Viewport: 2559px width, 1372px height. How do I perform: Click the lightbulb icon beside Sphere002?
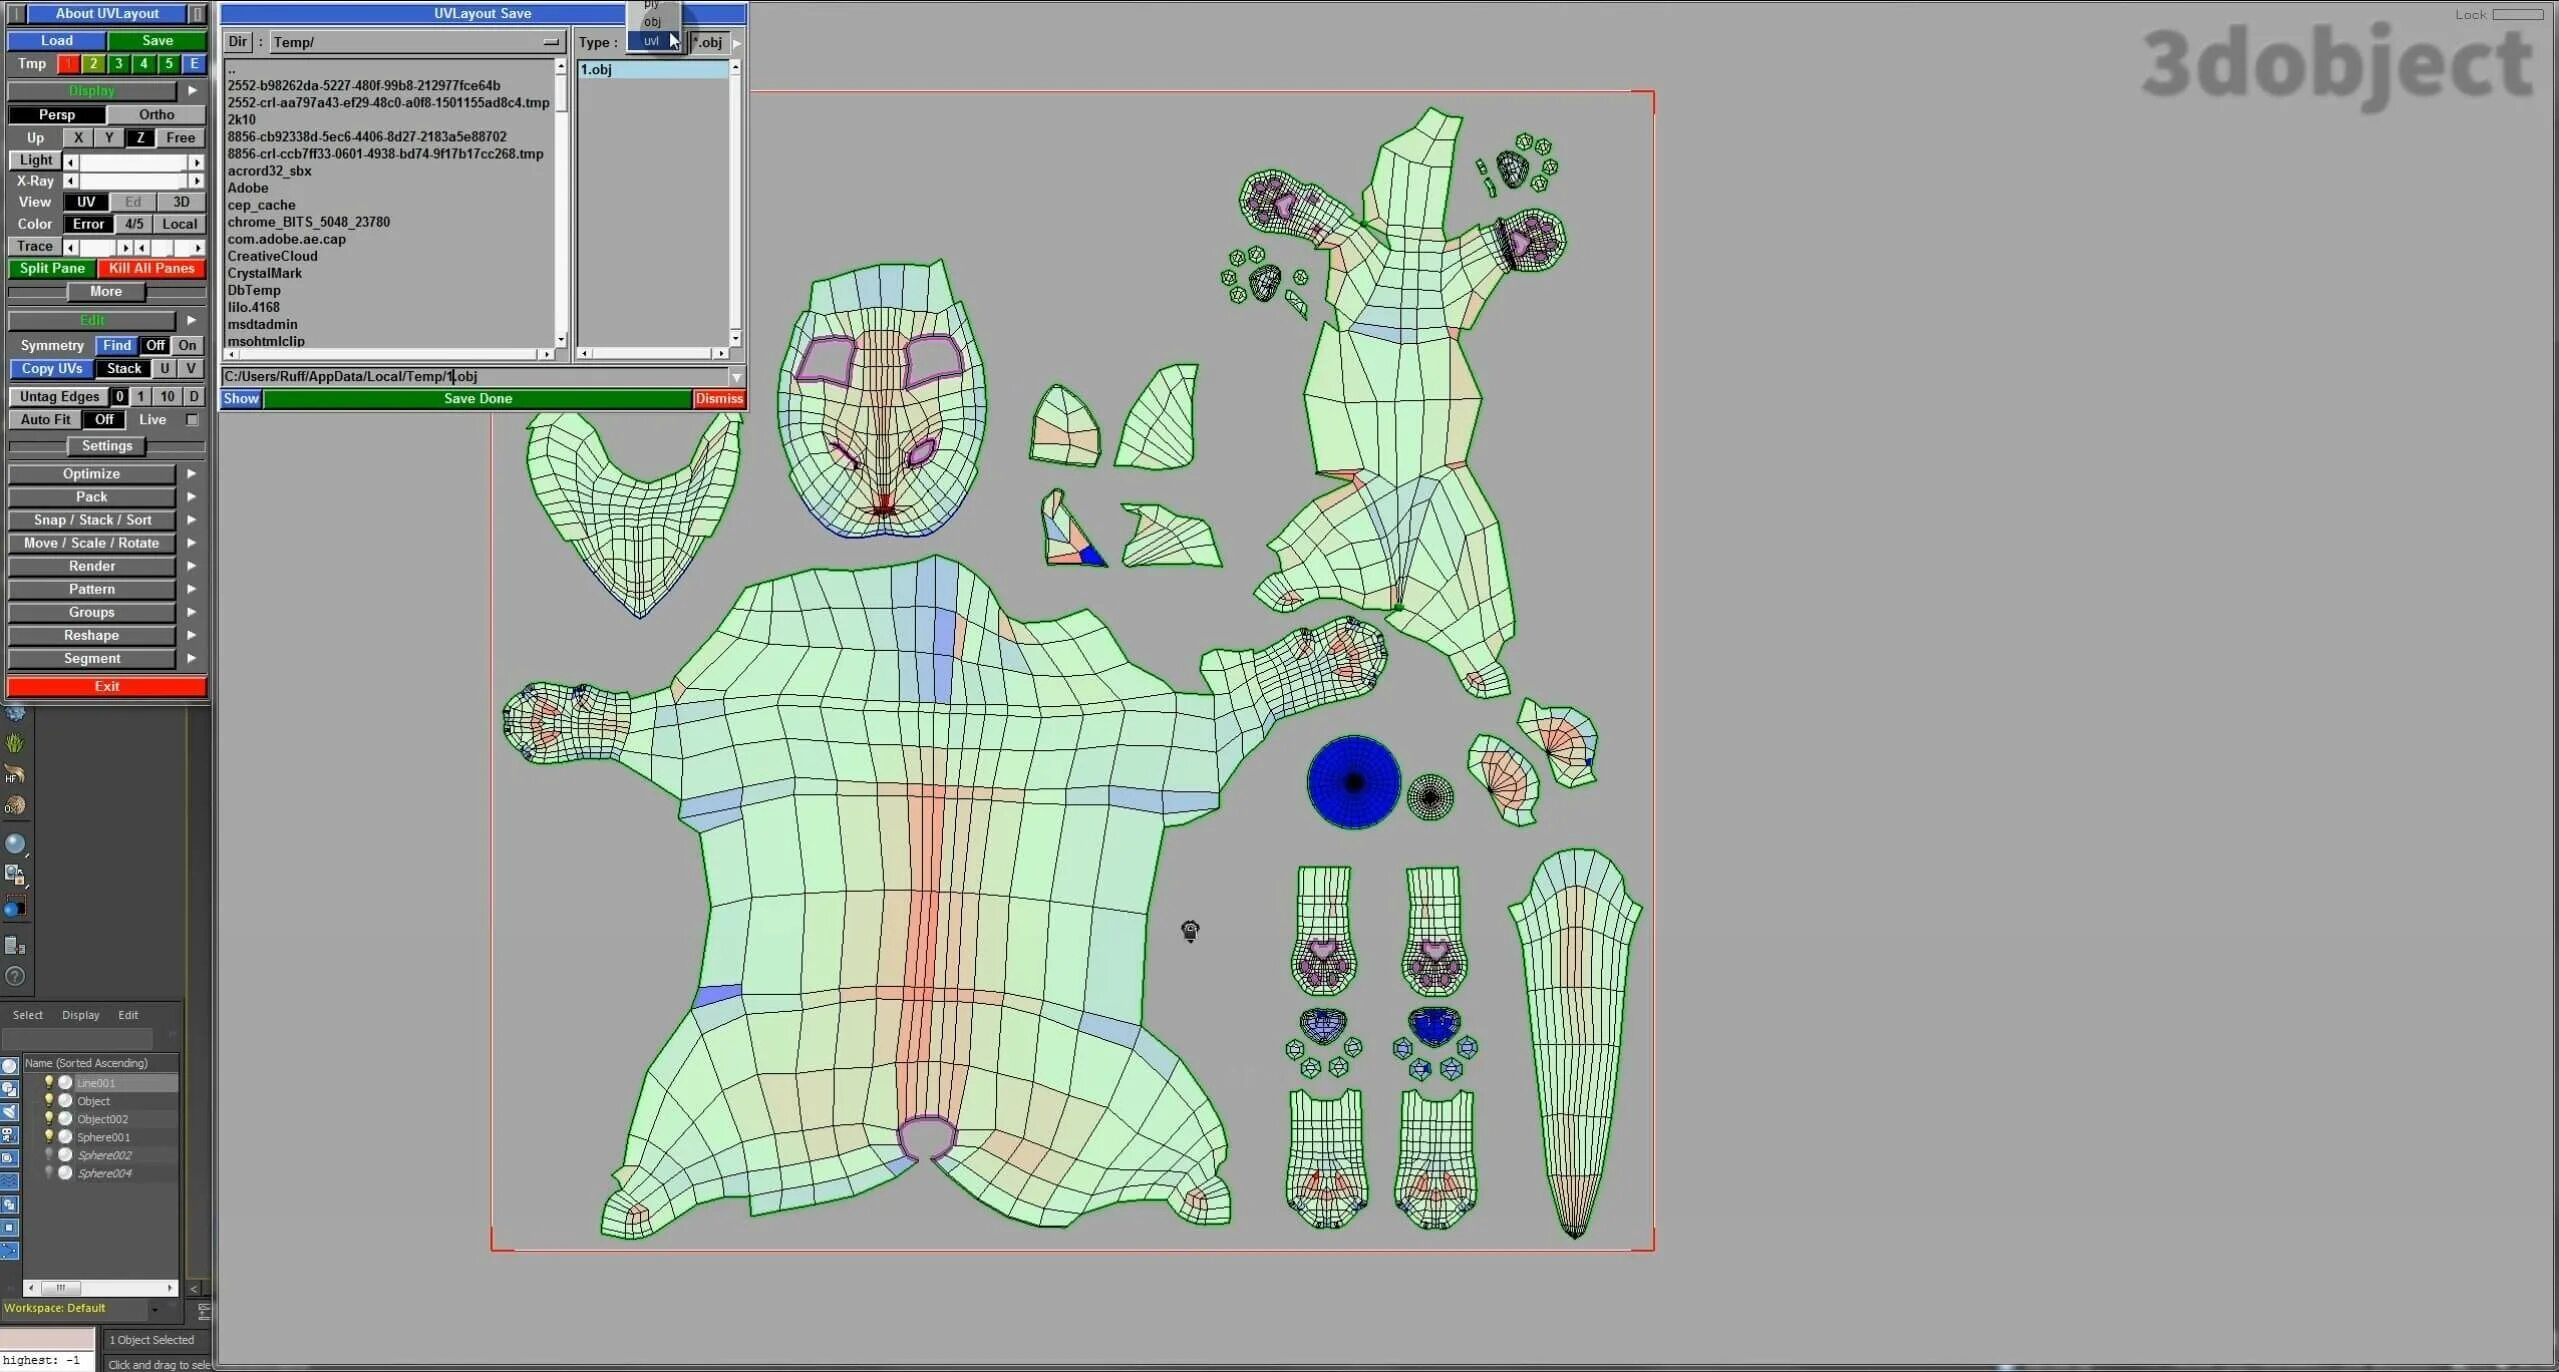pyautogui.click(x=48, y=1155)
